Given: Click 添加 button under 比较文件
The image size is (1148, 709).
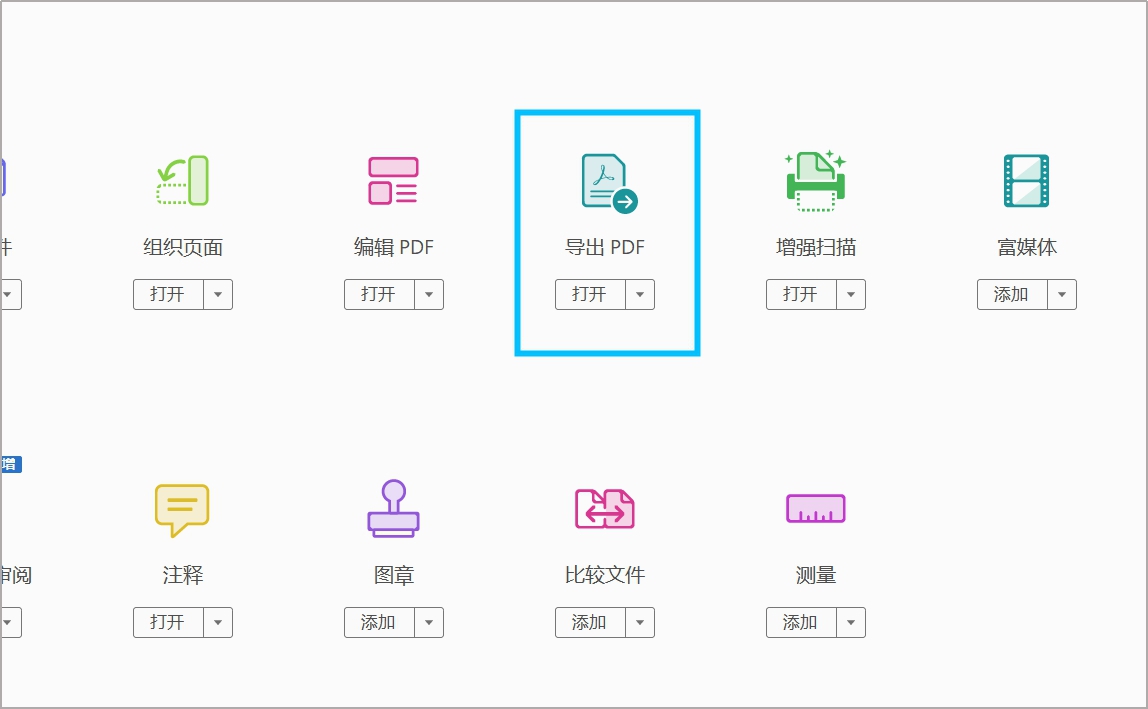Looking at the screenshot, I should 590,623.
